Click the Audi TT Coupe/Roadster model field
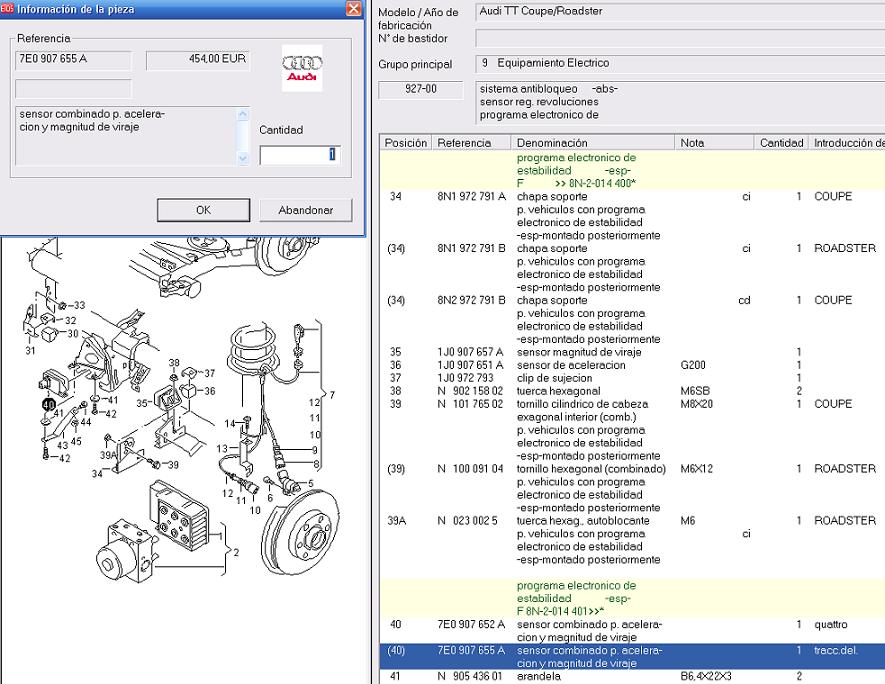The image size is (885, 684). coord(680,12)
